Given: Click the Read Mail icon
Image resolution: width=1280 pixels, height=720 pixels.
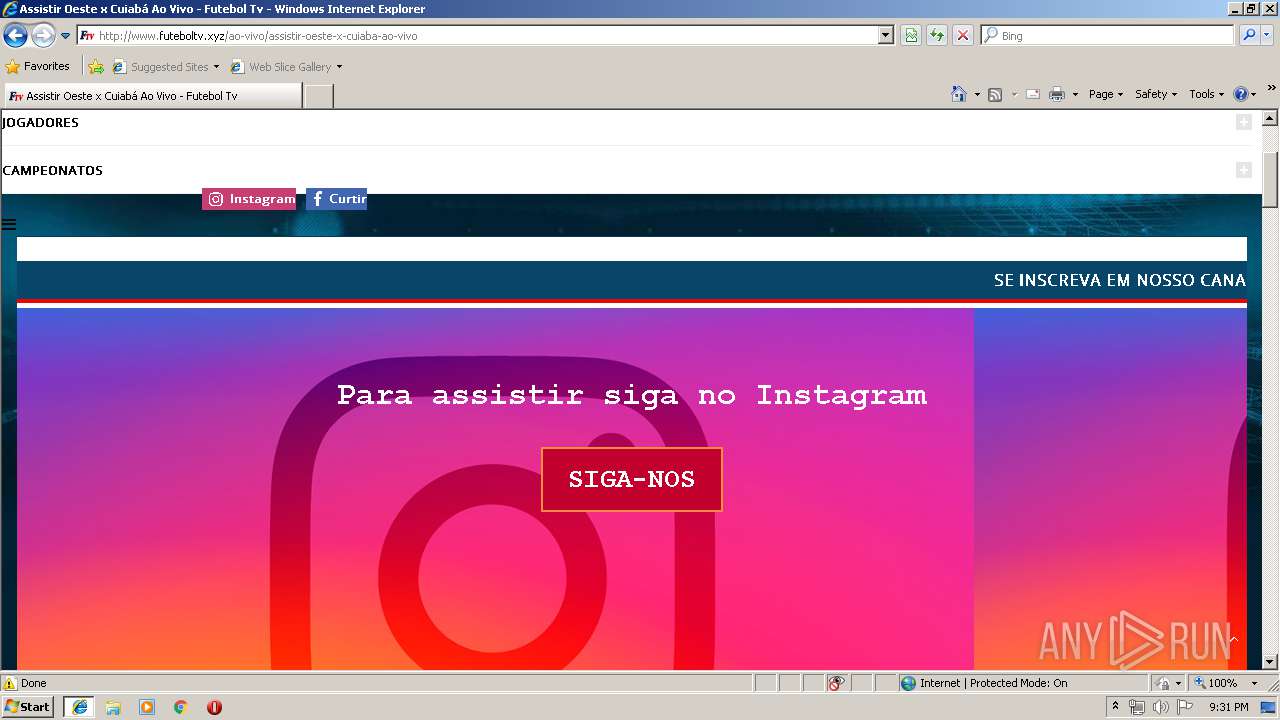Looking at the screenshot, I should pos(1033,94).
